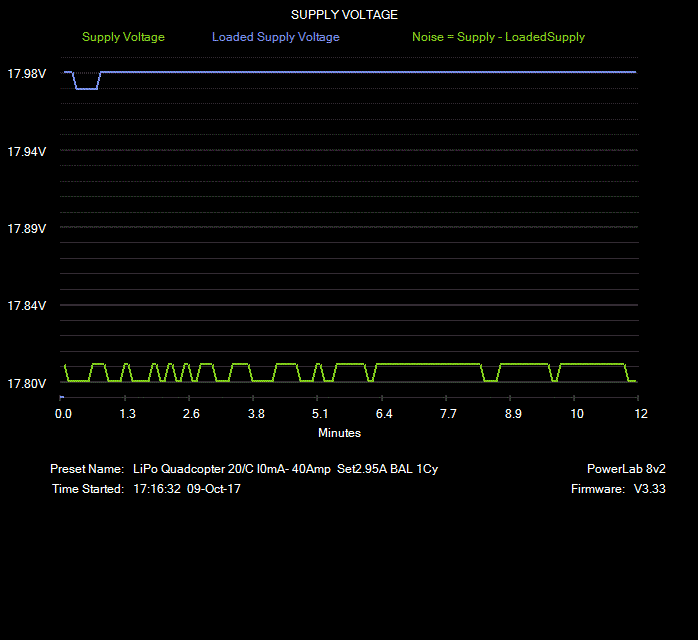
Task: Click the 17.80V y-axis label
Action: [x=27, y=384]
